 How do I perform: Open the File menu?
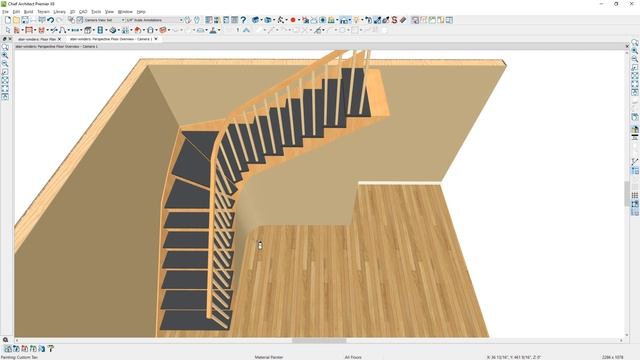pos(5,12)
